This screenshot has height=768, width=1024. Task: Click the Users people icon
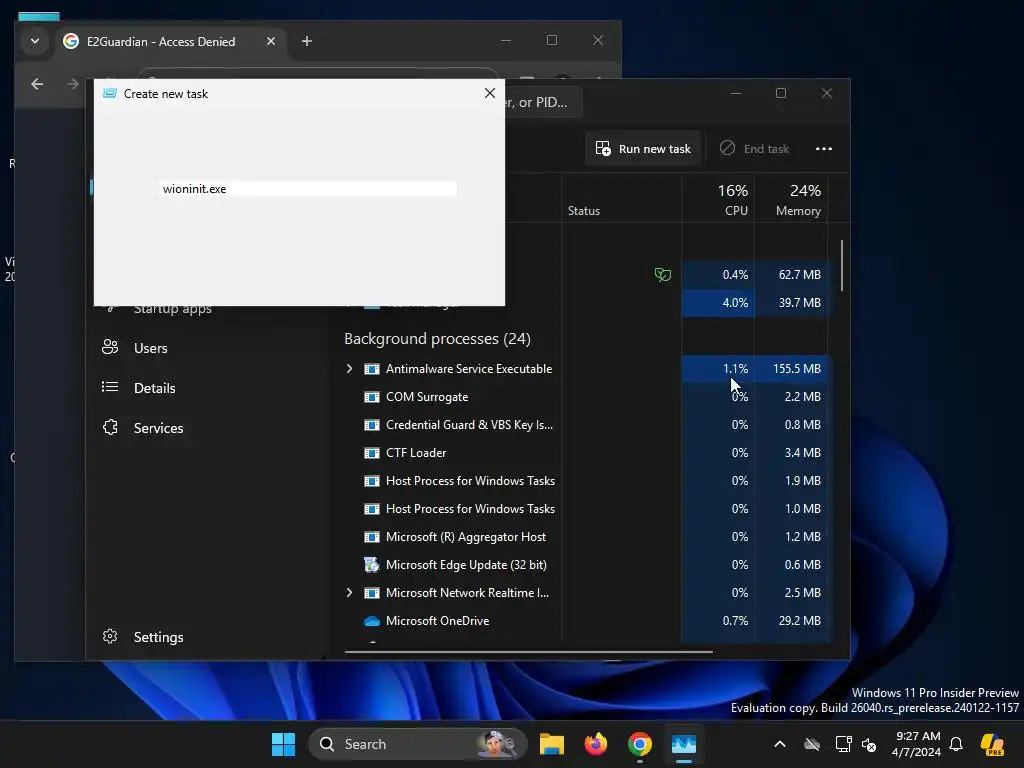pyautogui.click(x=110, y=347)
